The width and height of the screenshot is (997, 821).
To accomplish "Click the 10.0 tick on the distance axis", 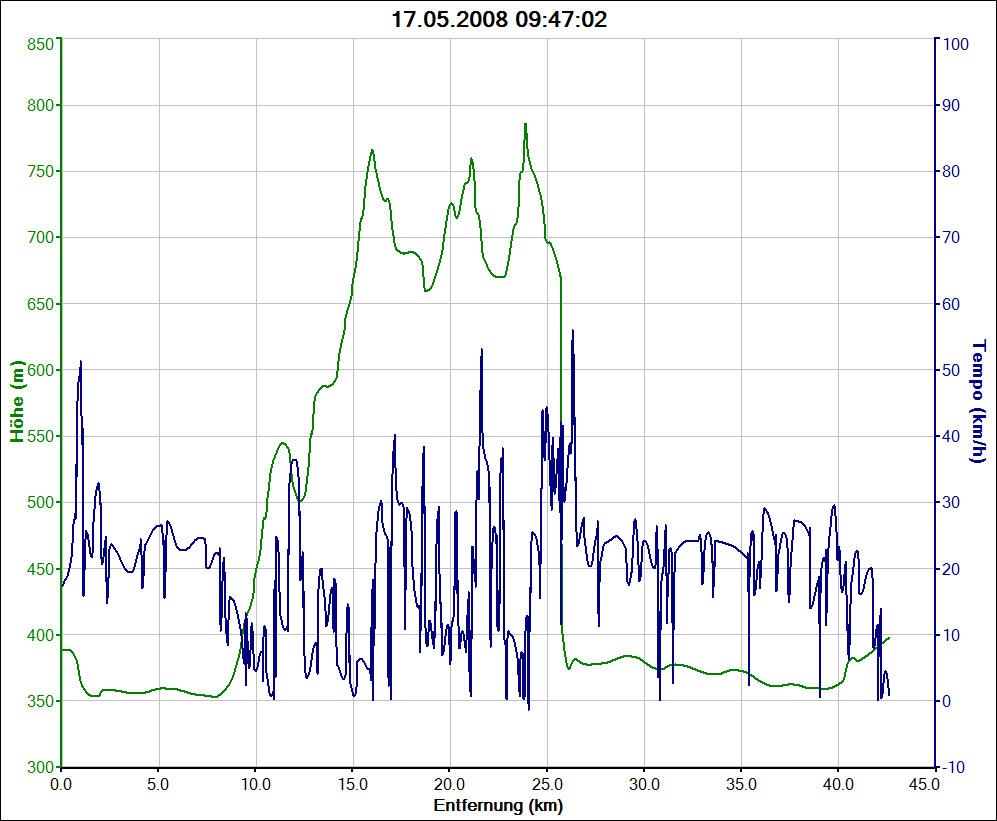I will coord(255,786).
